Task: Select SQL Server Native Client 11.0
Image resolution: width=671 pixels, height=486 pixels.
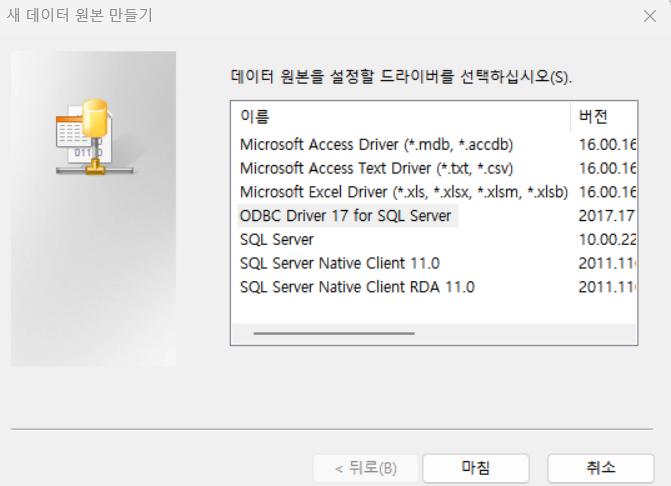Action: (340, 263)
